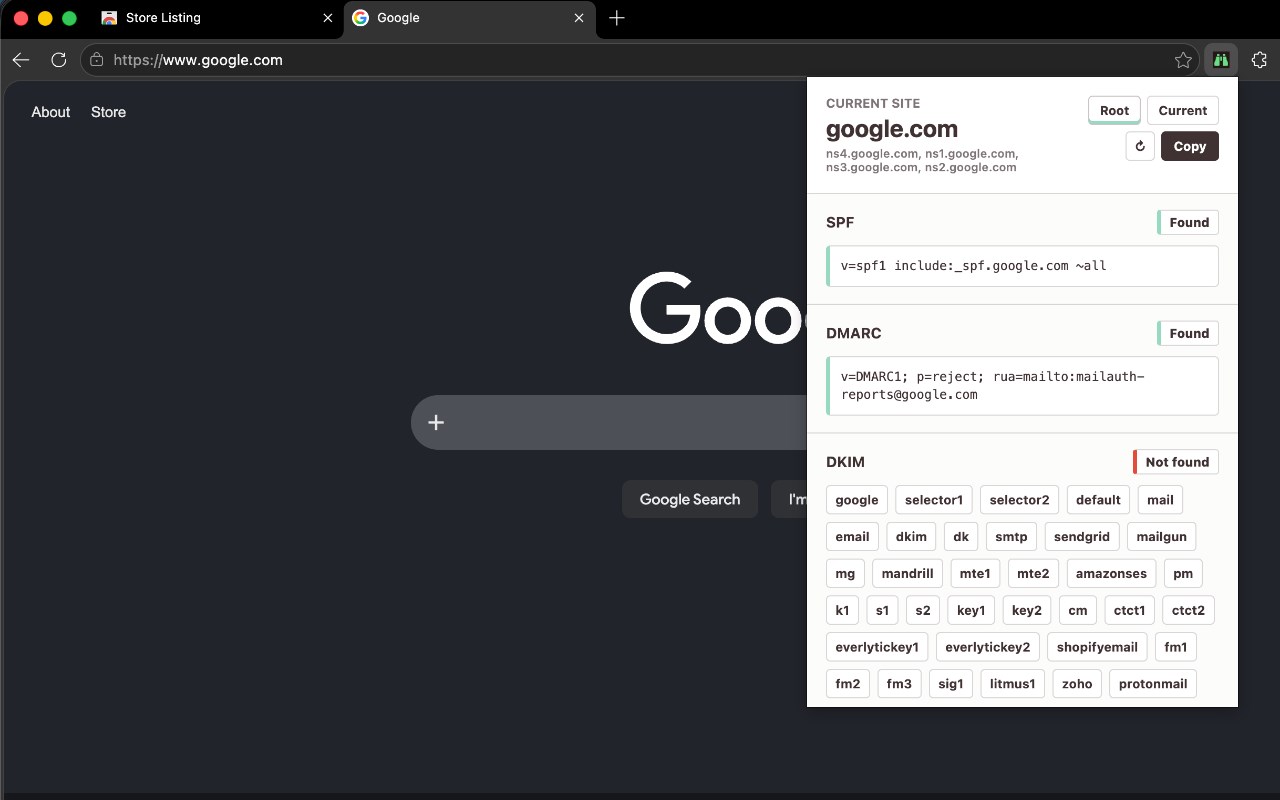Select the litmus1 selector chip
Screen dimensions: 1280x800
pos(1013,684)
